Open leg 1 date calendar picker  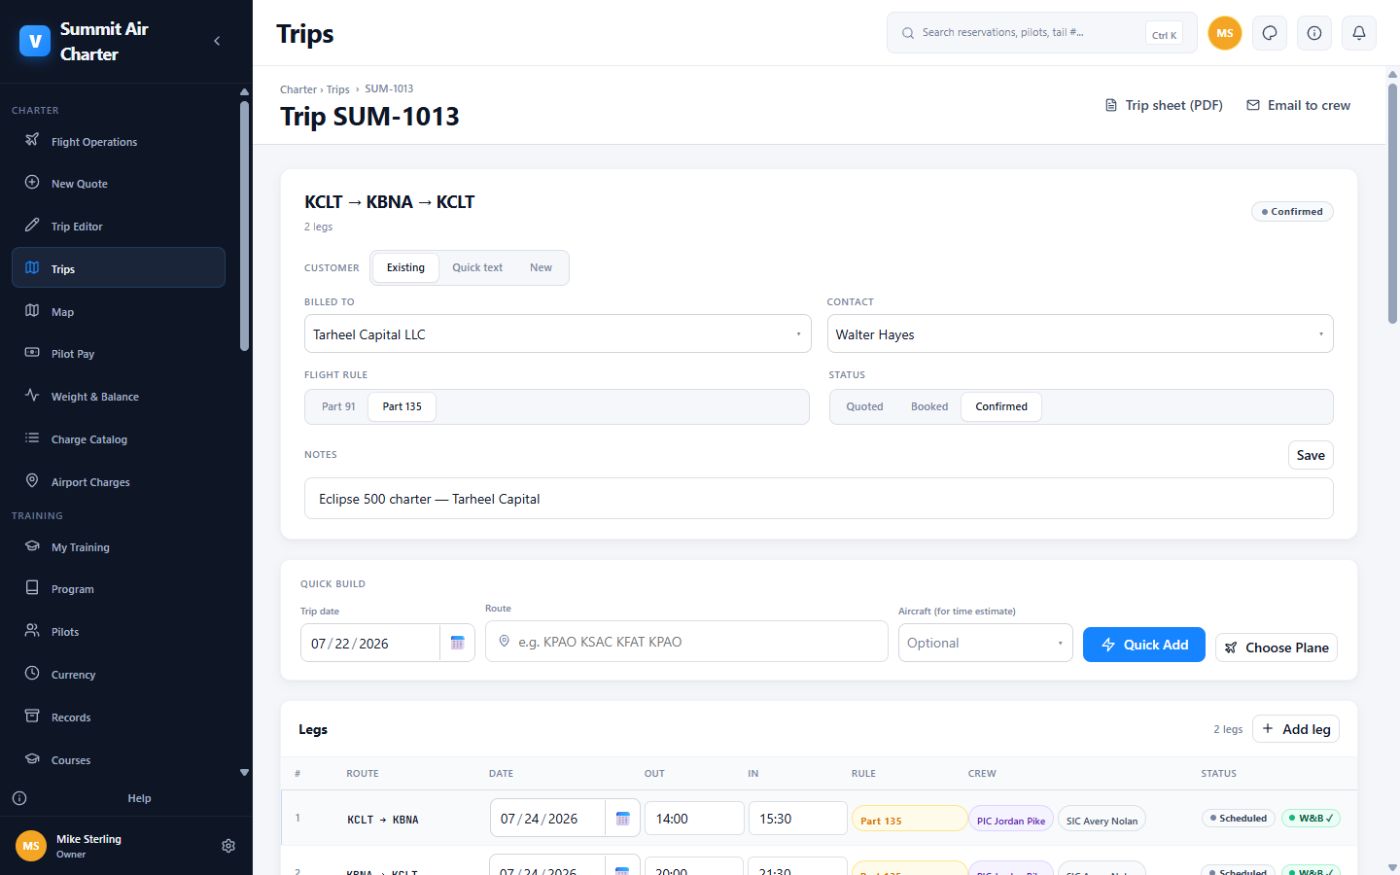coord(622,818)
